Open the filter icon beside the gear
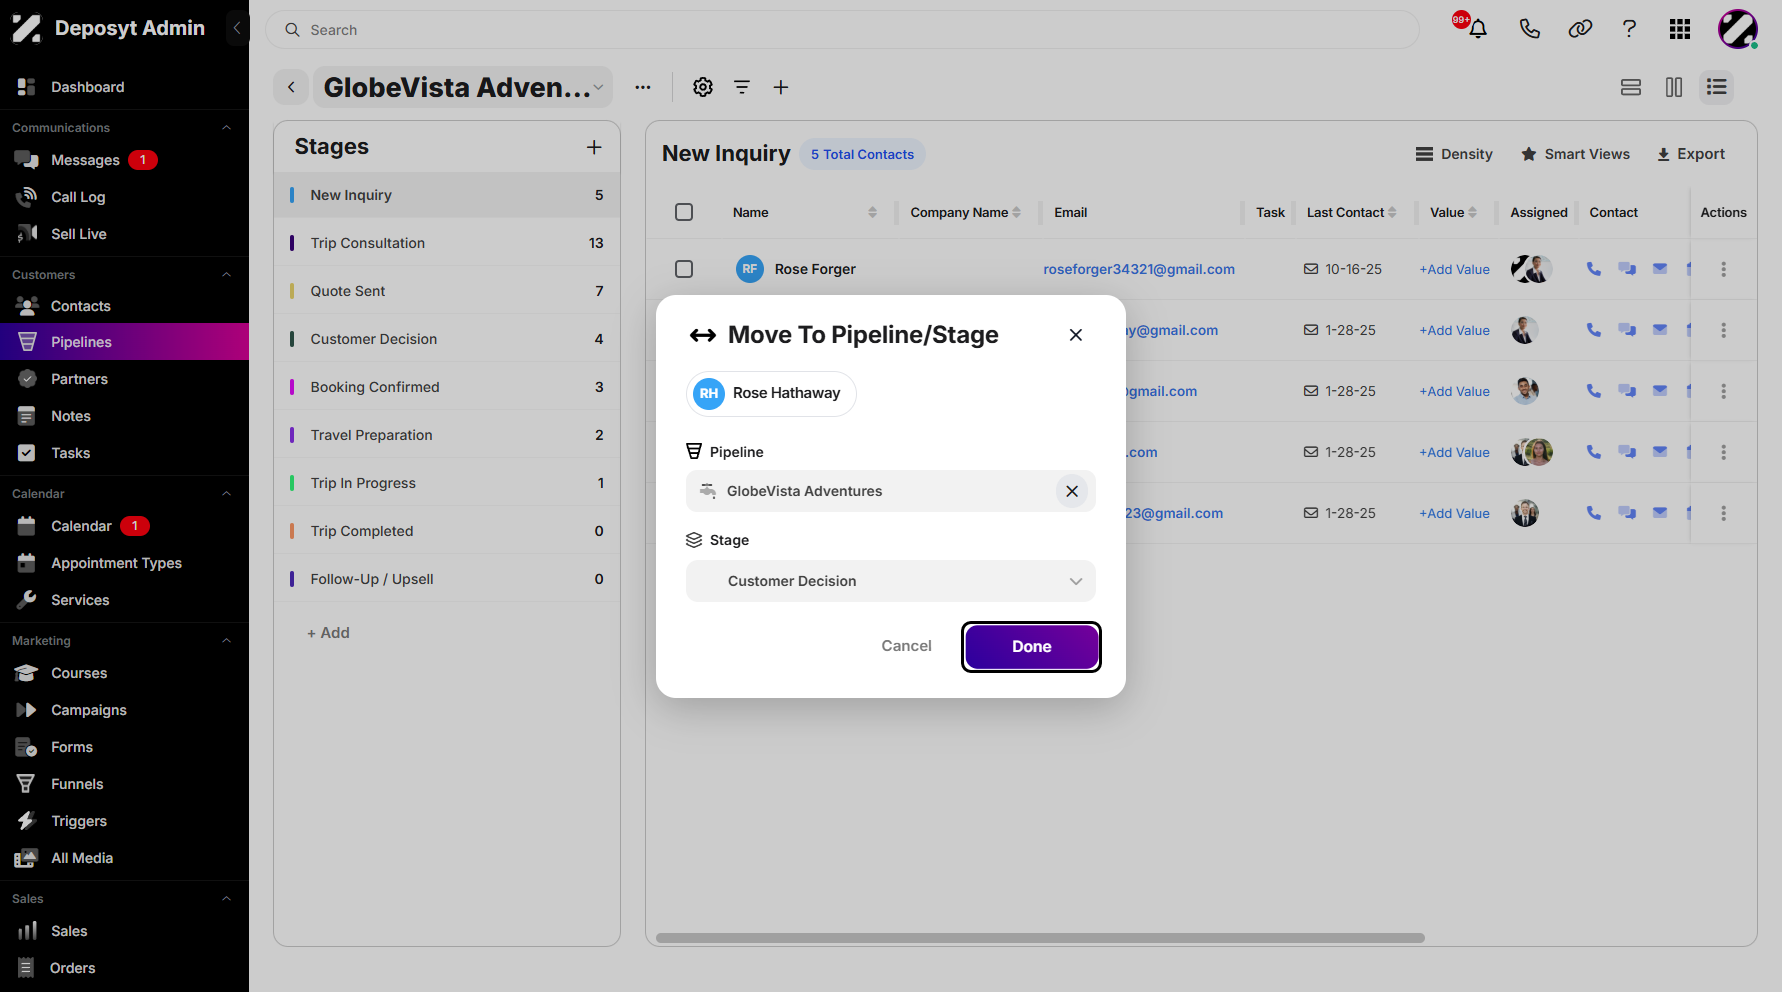The width and height of the screenshot is (1782, 992). pyautogui.click(x=742, y=87)
